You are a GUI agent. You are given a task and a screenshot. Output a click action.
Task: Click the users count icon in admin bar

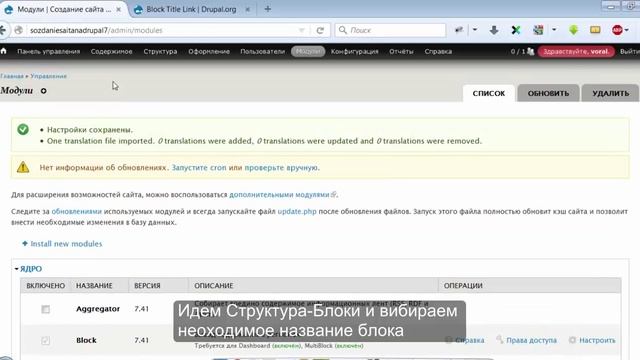point(530,51)
